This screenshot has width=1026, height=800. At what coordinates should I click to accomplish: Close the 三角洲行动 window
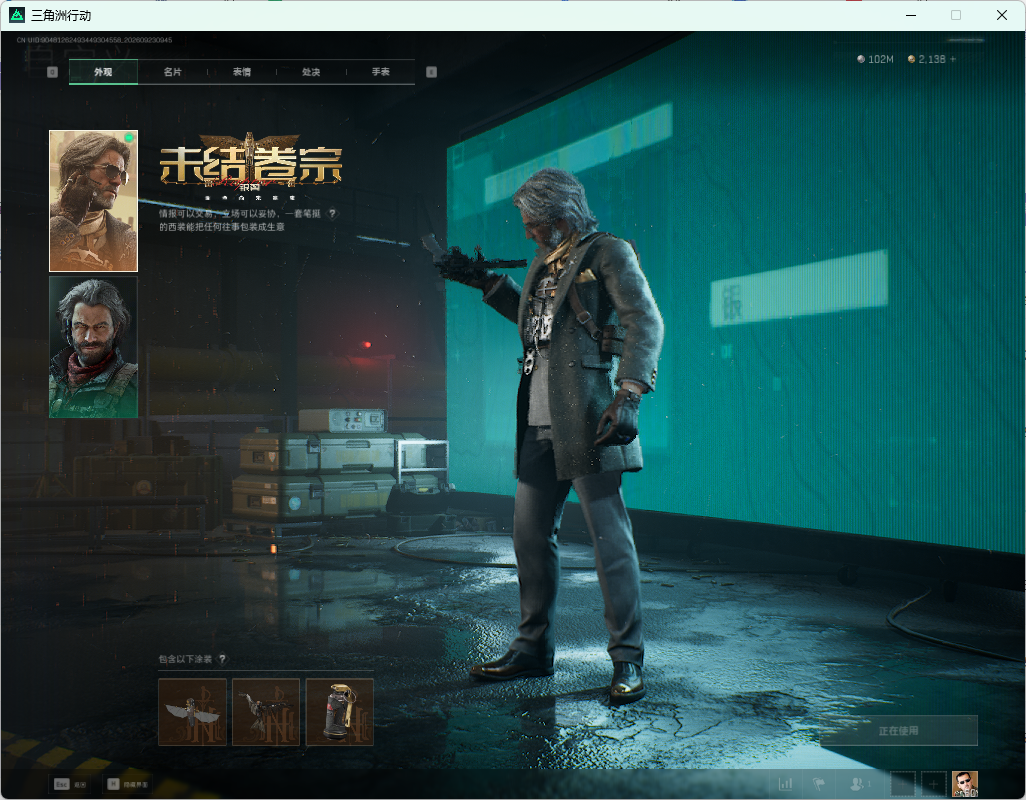point(1002,15)
